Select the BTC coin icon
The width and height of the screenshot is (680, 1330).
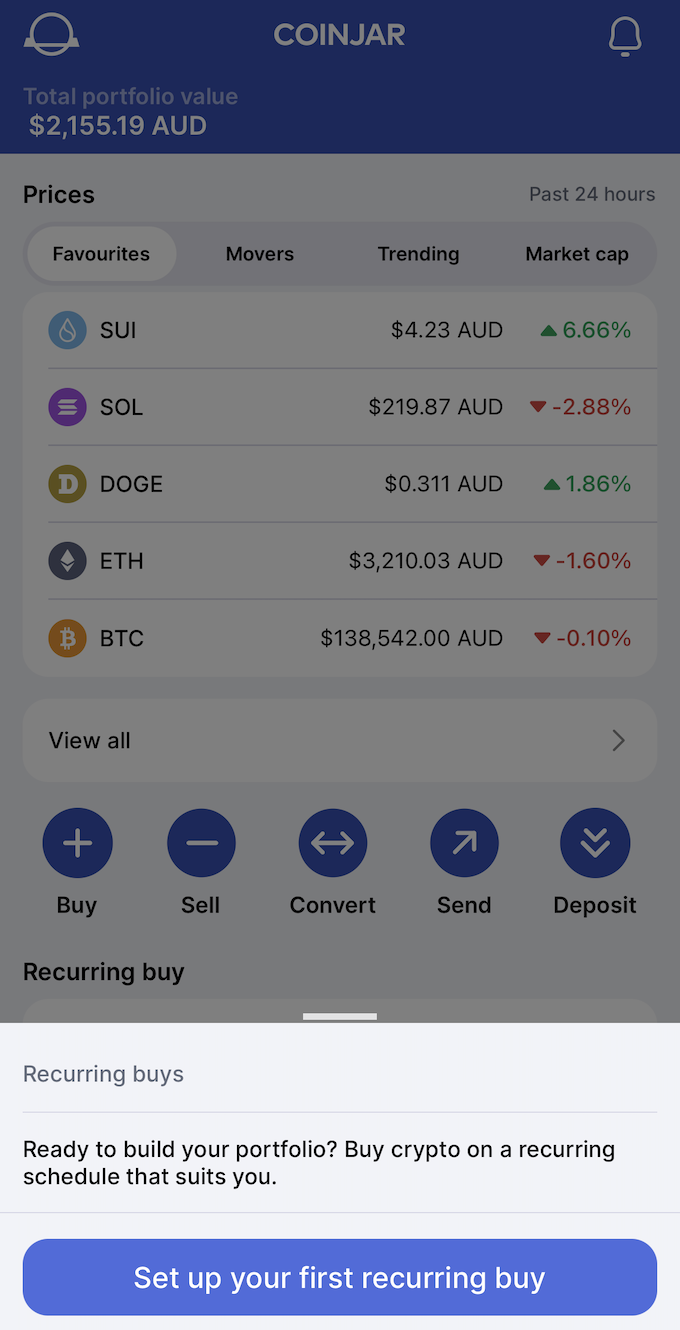point(66,637)
